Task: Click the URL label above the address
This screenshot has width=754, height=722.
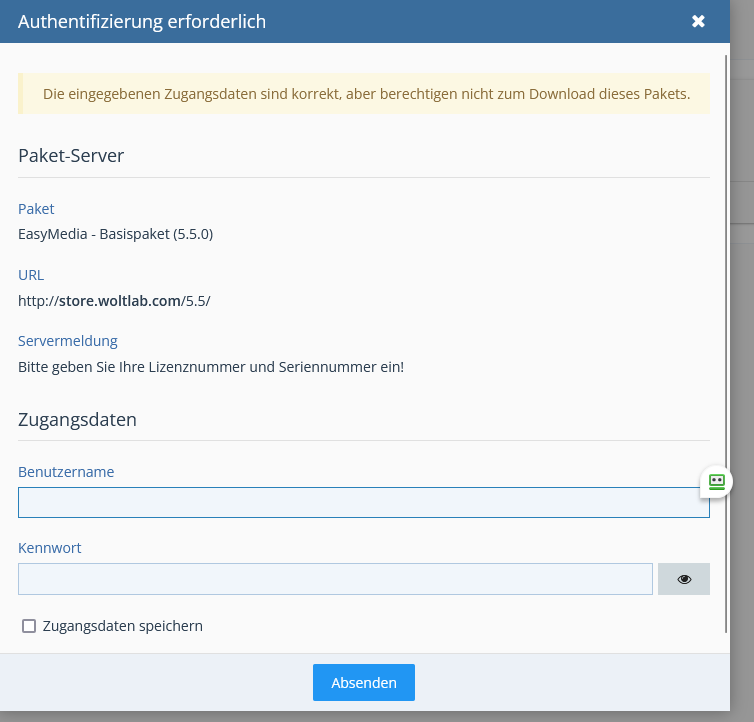Action: (31, 275)
